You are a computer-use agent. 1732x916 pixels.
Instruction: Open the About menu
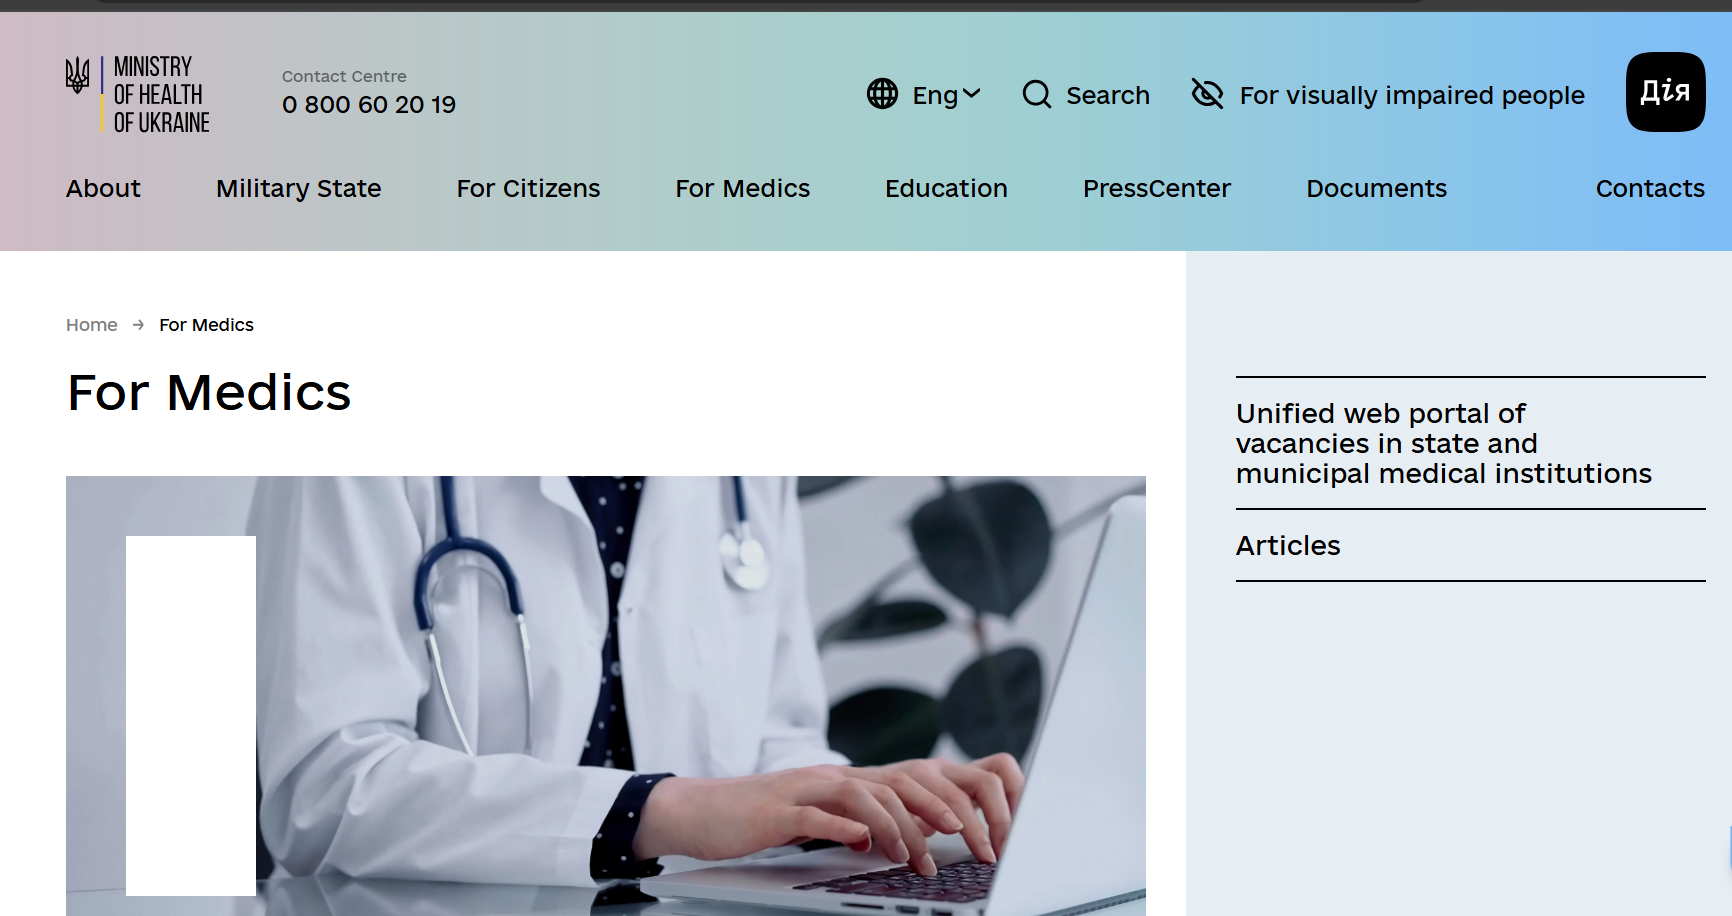(x=103, y=188)
